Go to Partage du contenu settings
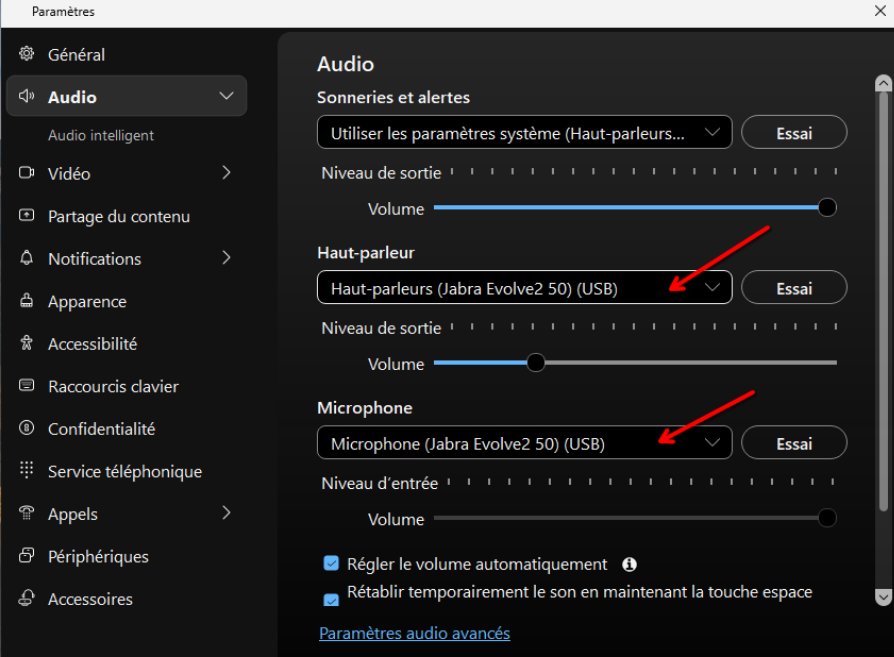The image size is (894, 657). click(x=126, y=216)
